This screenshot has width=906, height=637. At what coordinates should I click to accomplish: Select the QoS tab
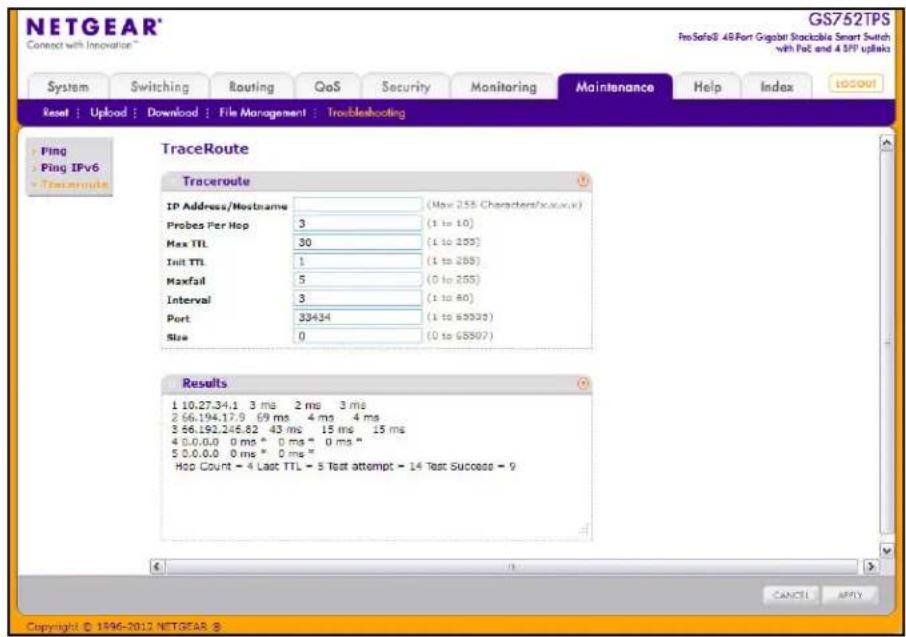(327, 87)
